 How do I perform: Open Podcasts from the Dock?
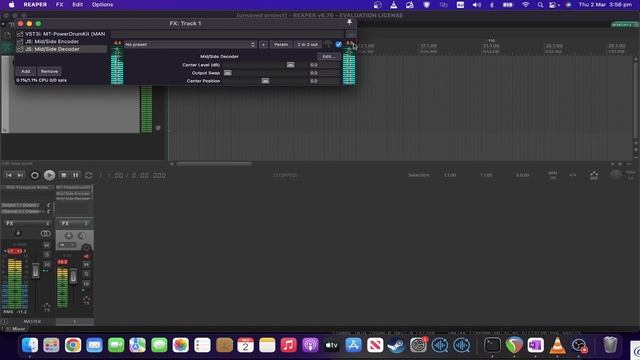pyautogui.click(x=310, y=345)
